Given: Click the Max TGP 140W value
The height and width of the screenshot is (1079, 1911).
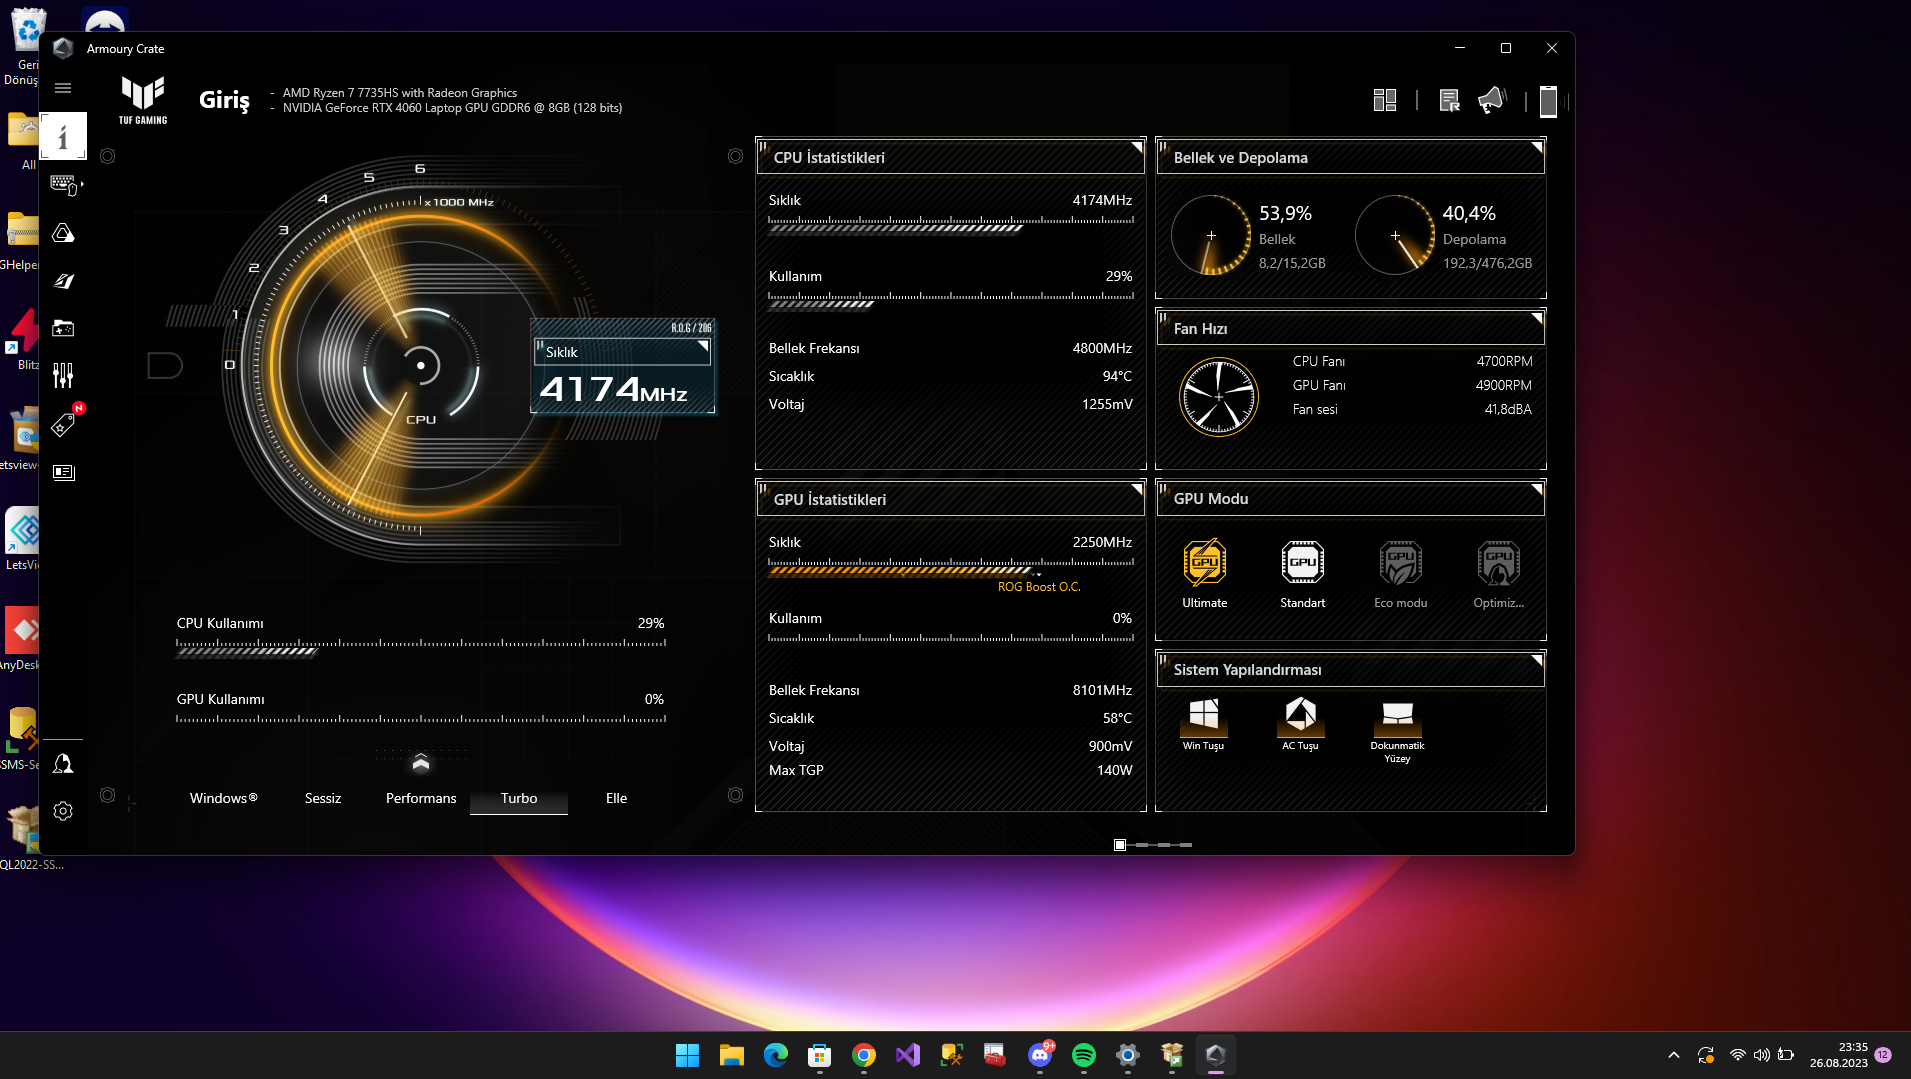Looking at the screenshot, I should pos(1114,770).
